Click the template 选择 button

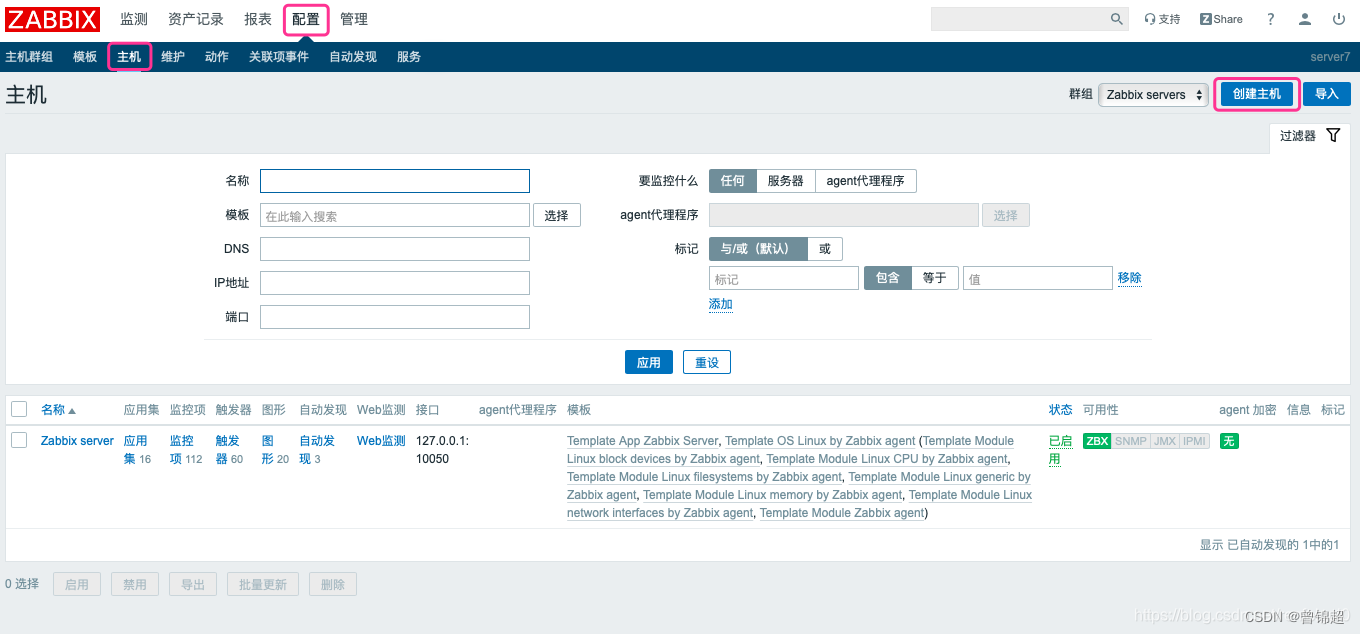point(557,215)
